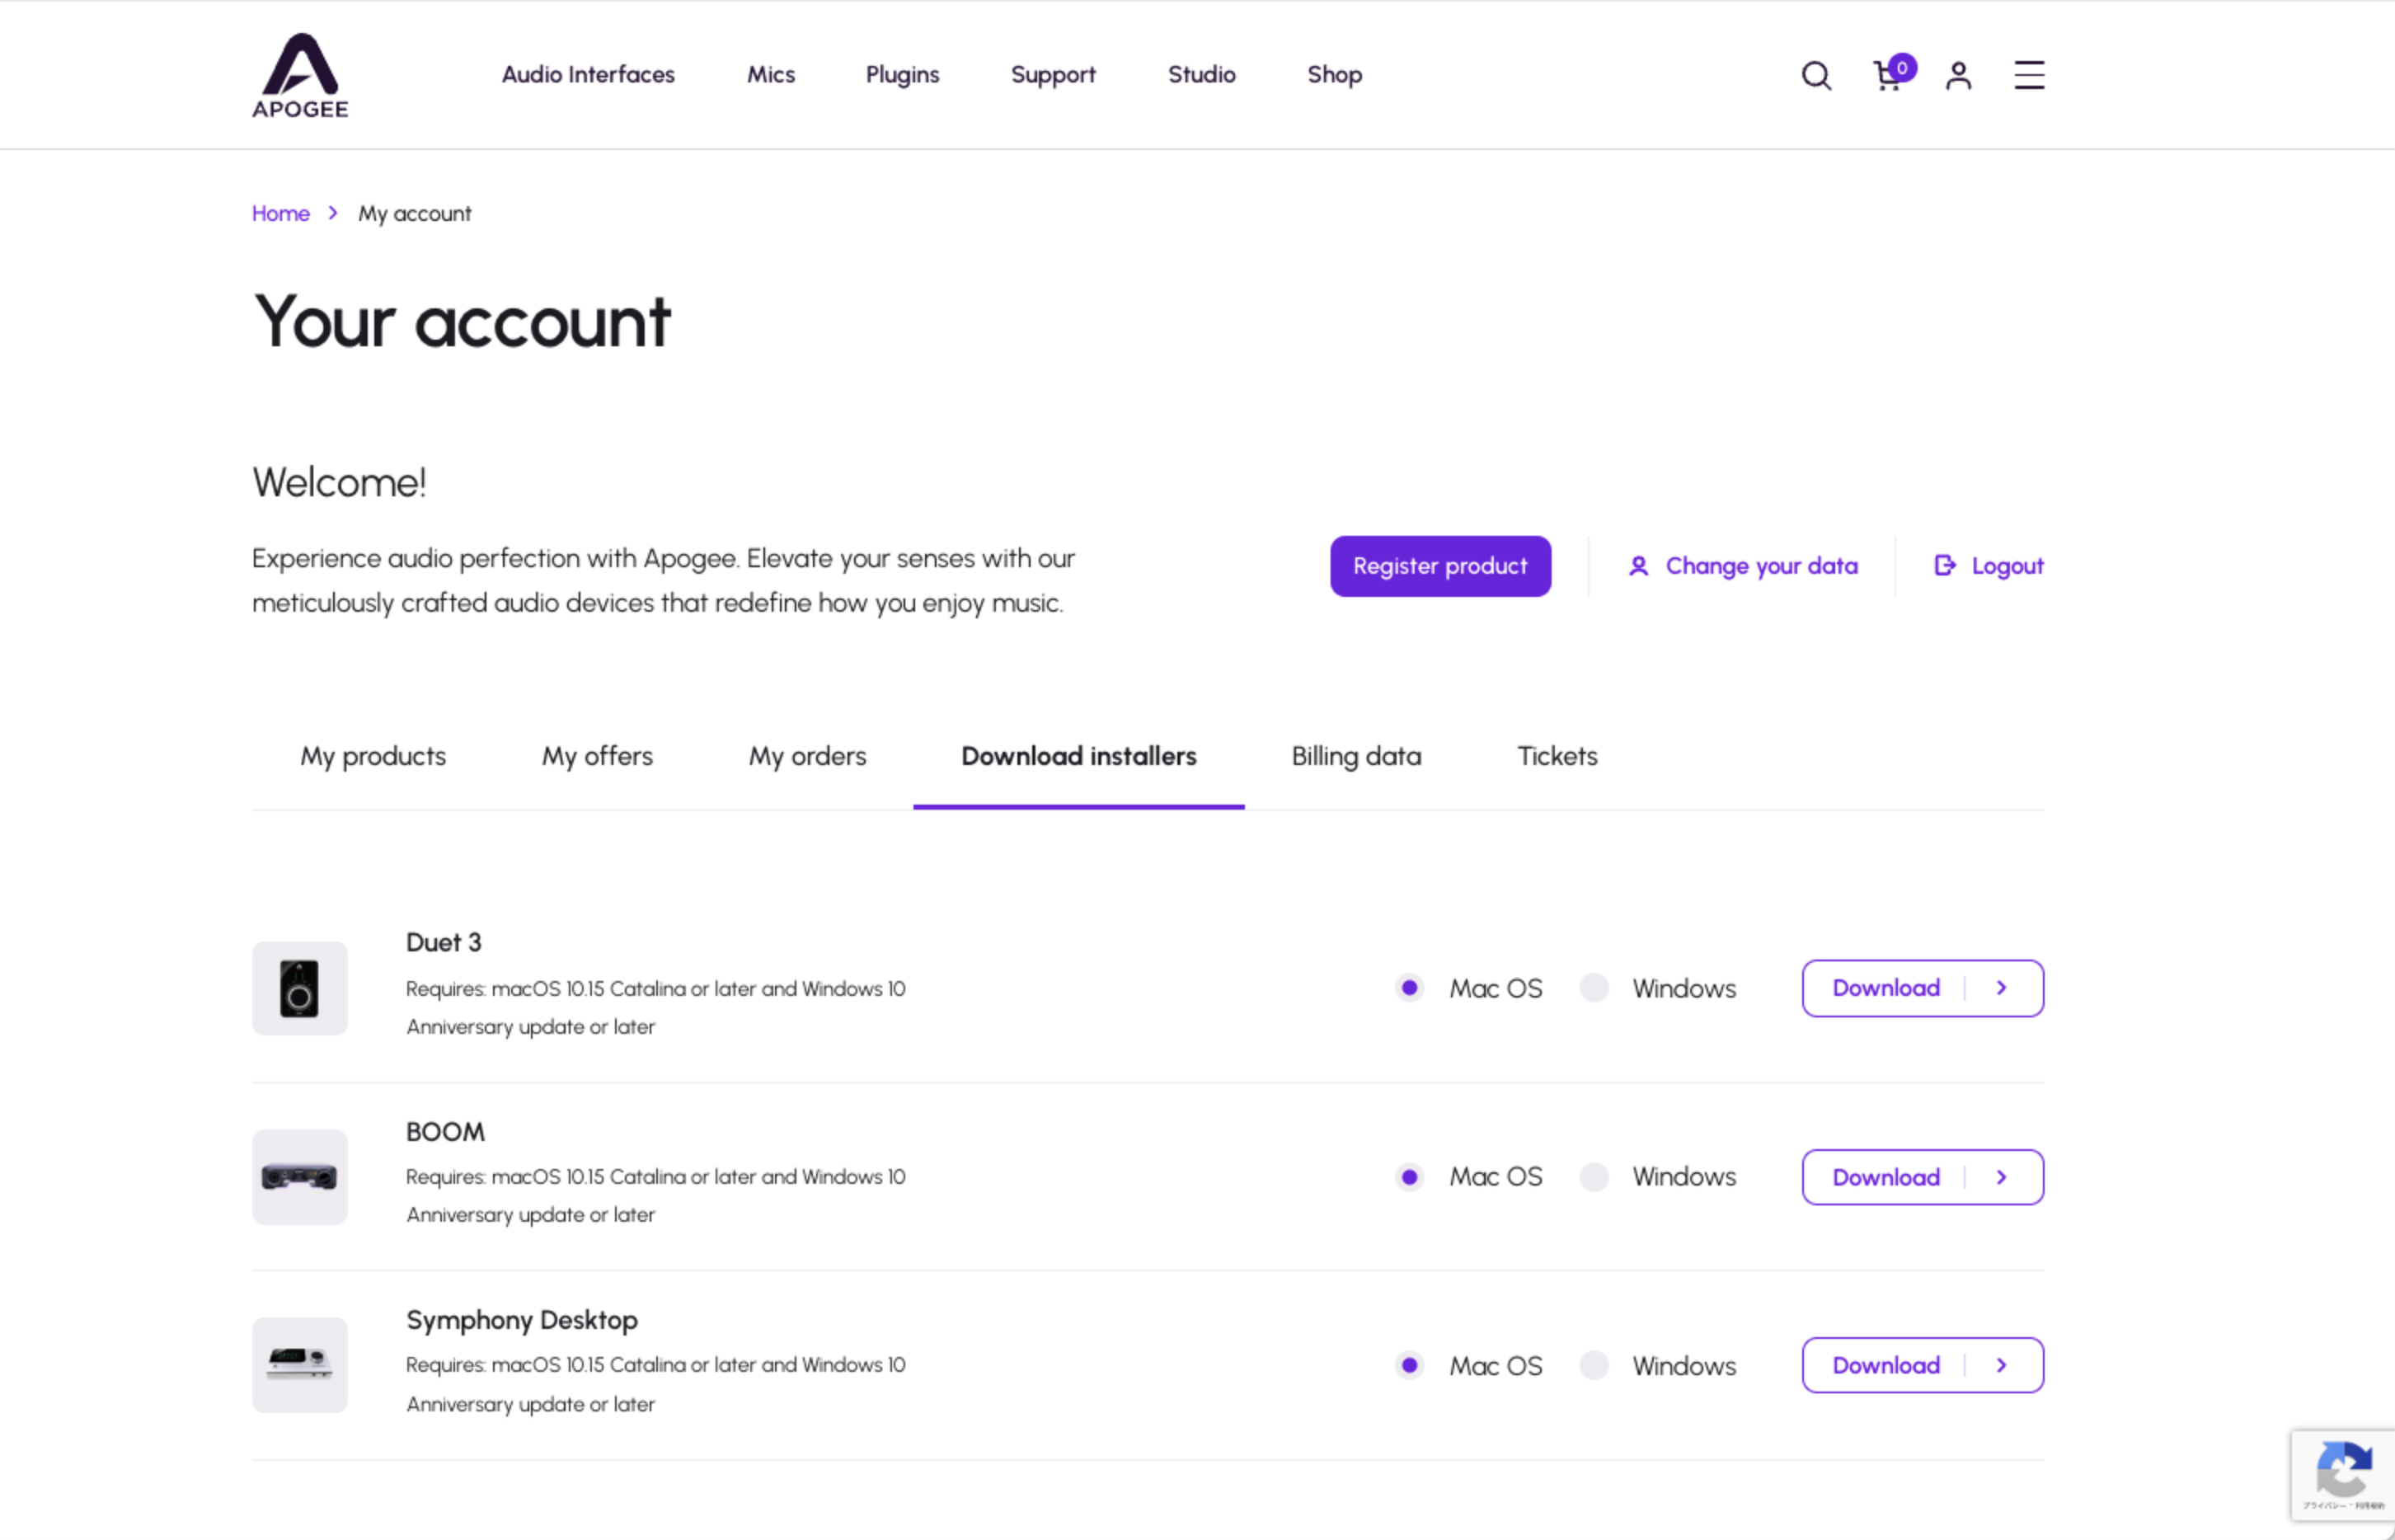Image resolution: width=2395 pixels, height=1540 pixels.
Task: Open the Support menu
Action: pyautogui.click(x=1053, y=75)
